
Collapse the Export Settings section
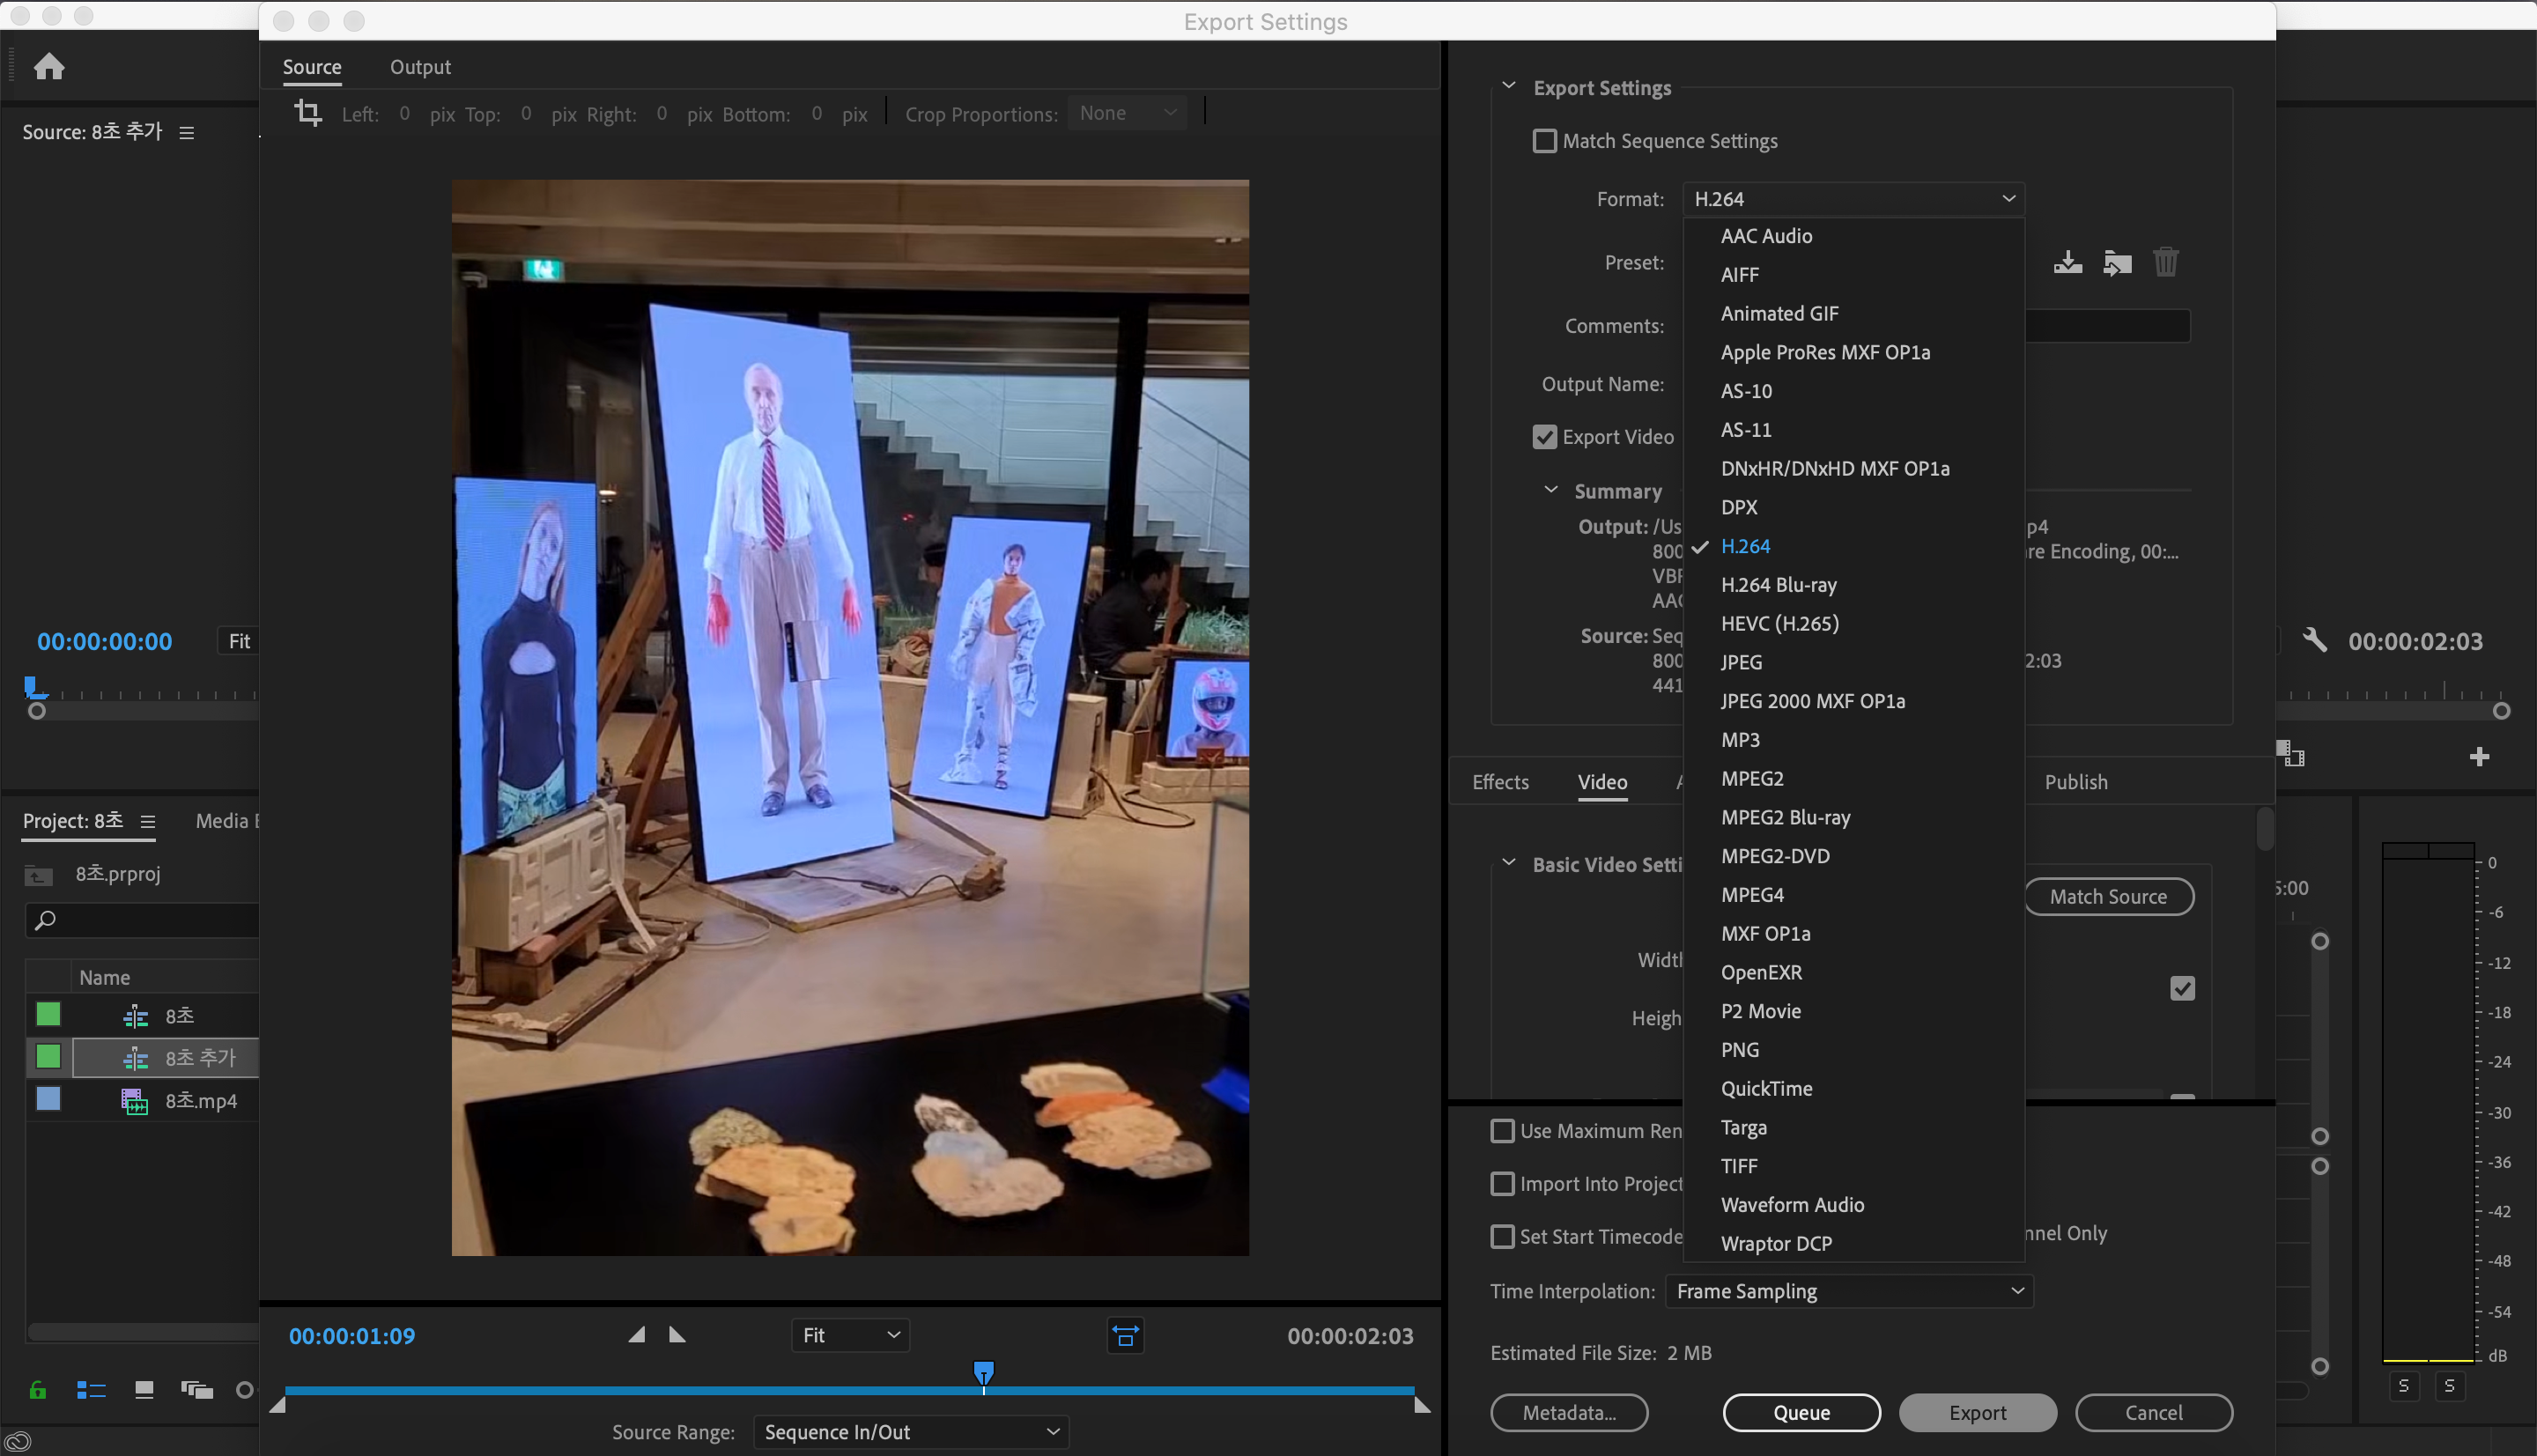pos(1508,87)
